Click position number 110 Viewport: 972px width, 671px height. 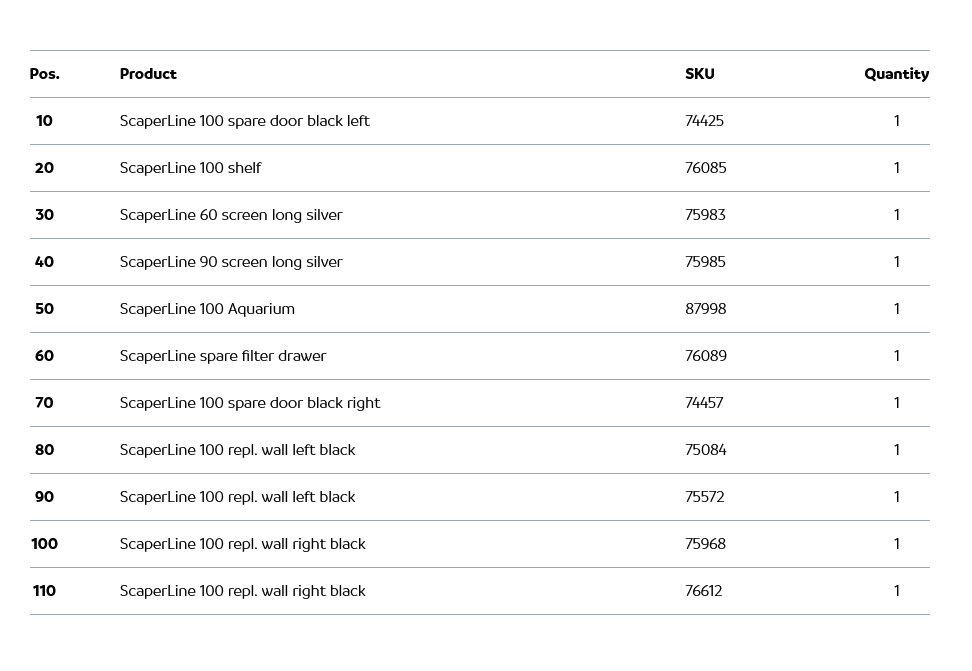point(45,591)
